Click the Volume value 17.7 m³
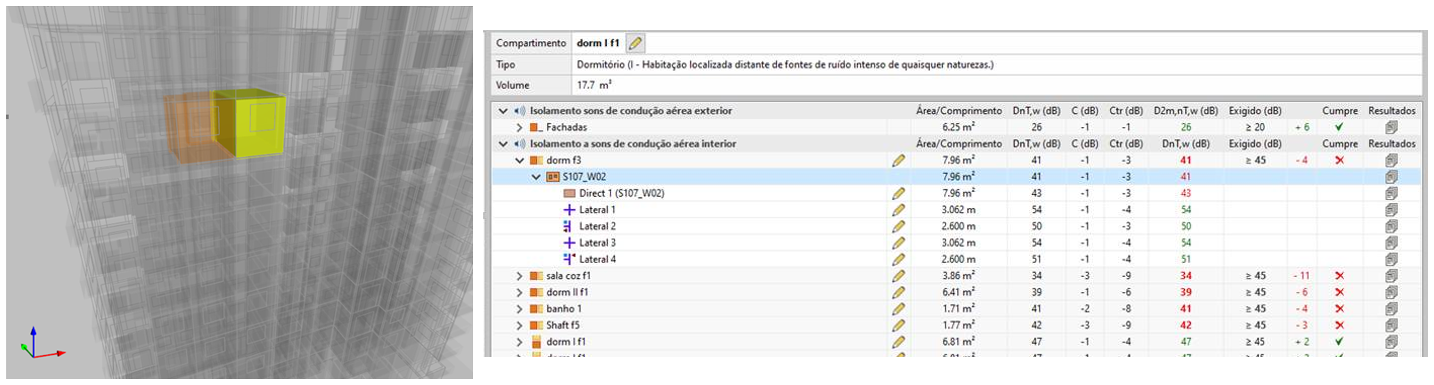Image resolution: width=1434 pixels, height=385 pixels. (593, 85)
